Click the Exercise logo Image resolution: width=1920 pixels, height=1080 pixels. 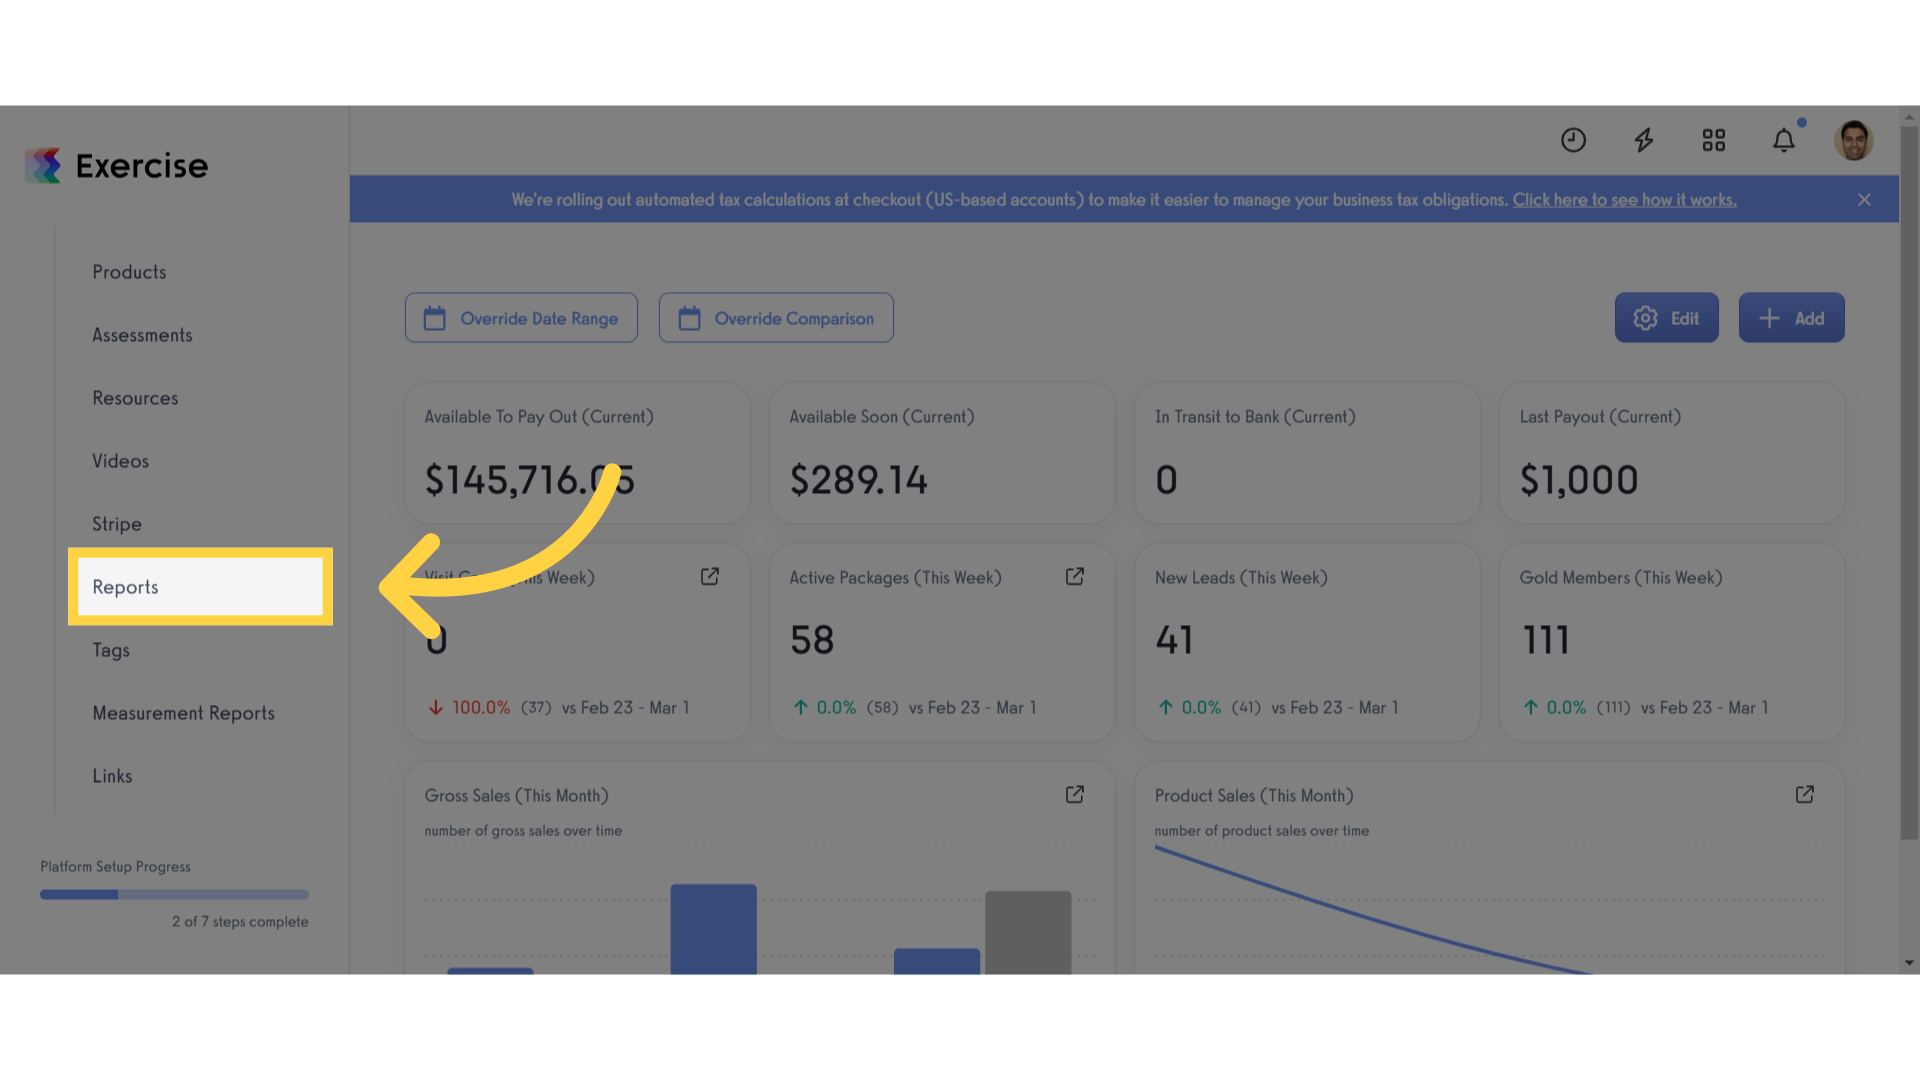[x=117, y=166]
